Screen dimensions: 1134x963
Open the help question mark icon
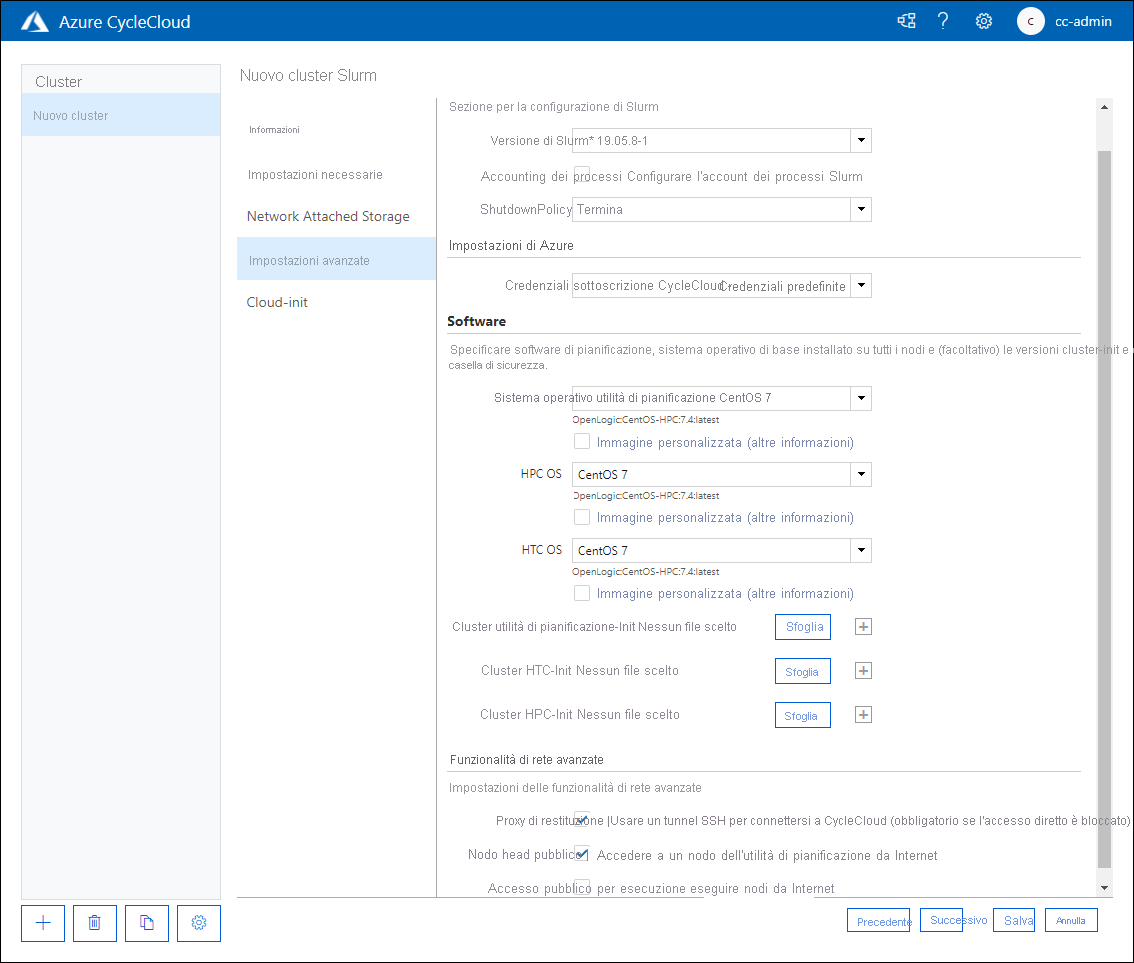(x=943, y=20)
